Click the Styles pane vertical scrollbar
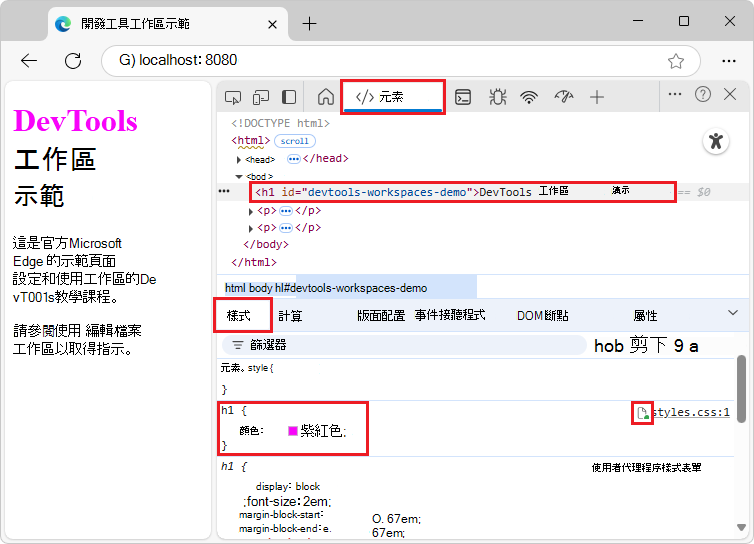Viewport: 754px width, 544px height. click(x=741, y=390)
